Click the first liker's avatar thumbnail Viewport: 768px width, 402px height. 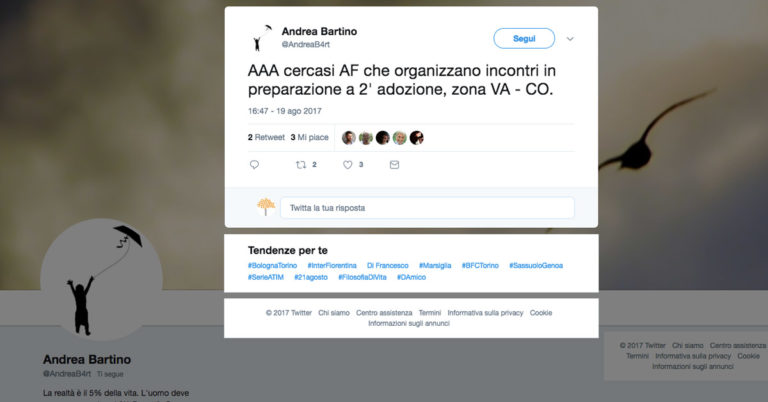pos(349,138)
